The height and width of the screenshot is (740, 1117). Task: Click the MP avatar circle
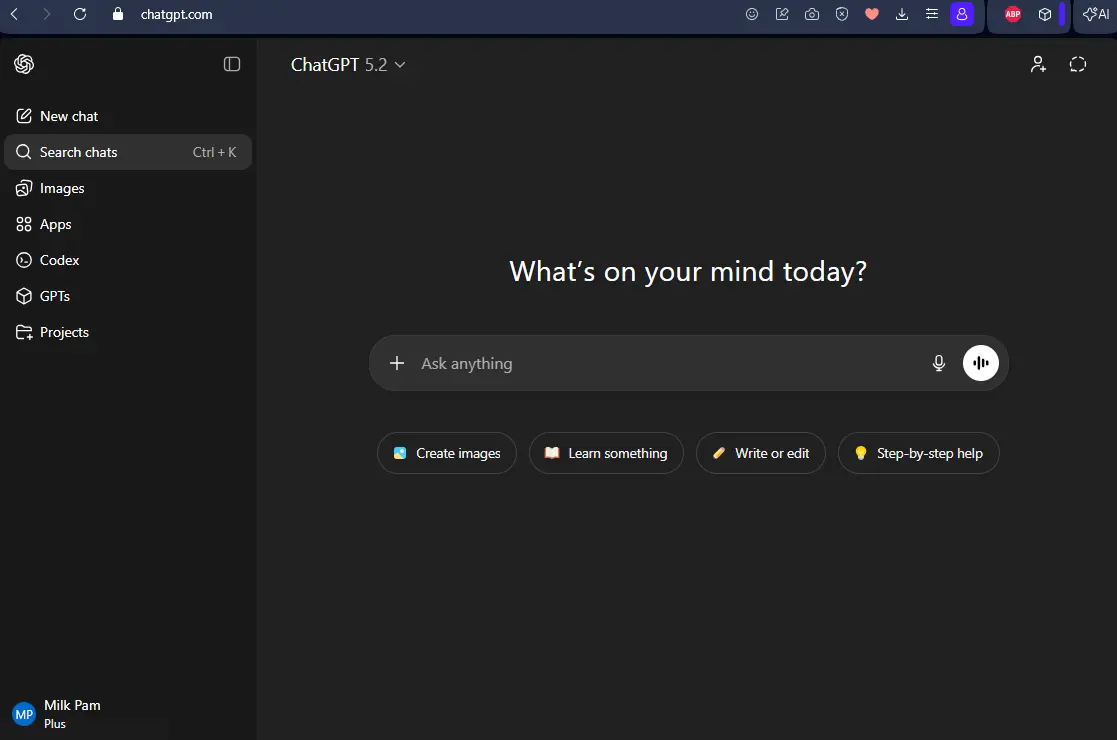(x=24, y=714)
